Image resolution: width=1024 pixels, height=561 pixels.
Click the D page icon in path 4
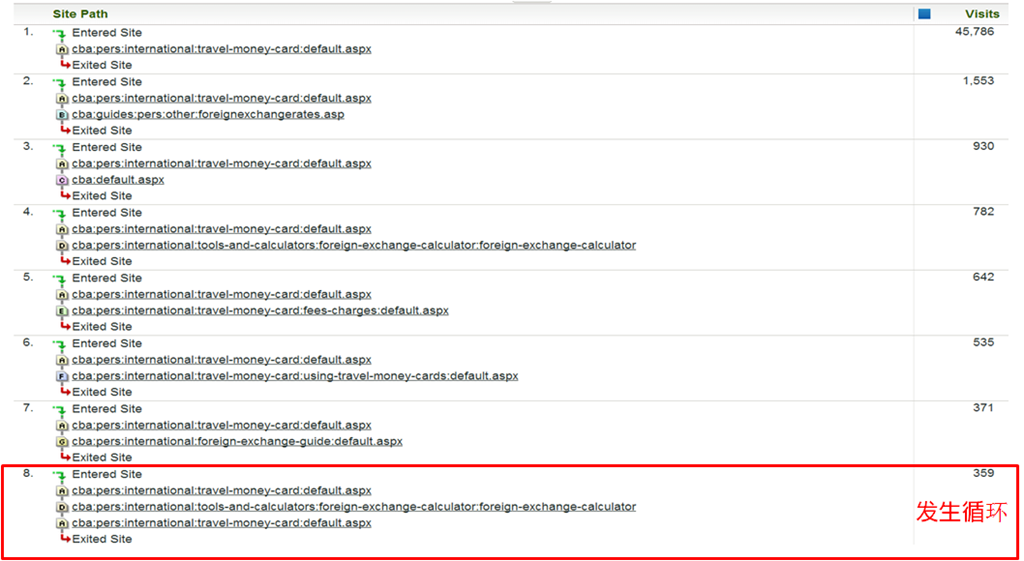[62, 245]
